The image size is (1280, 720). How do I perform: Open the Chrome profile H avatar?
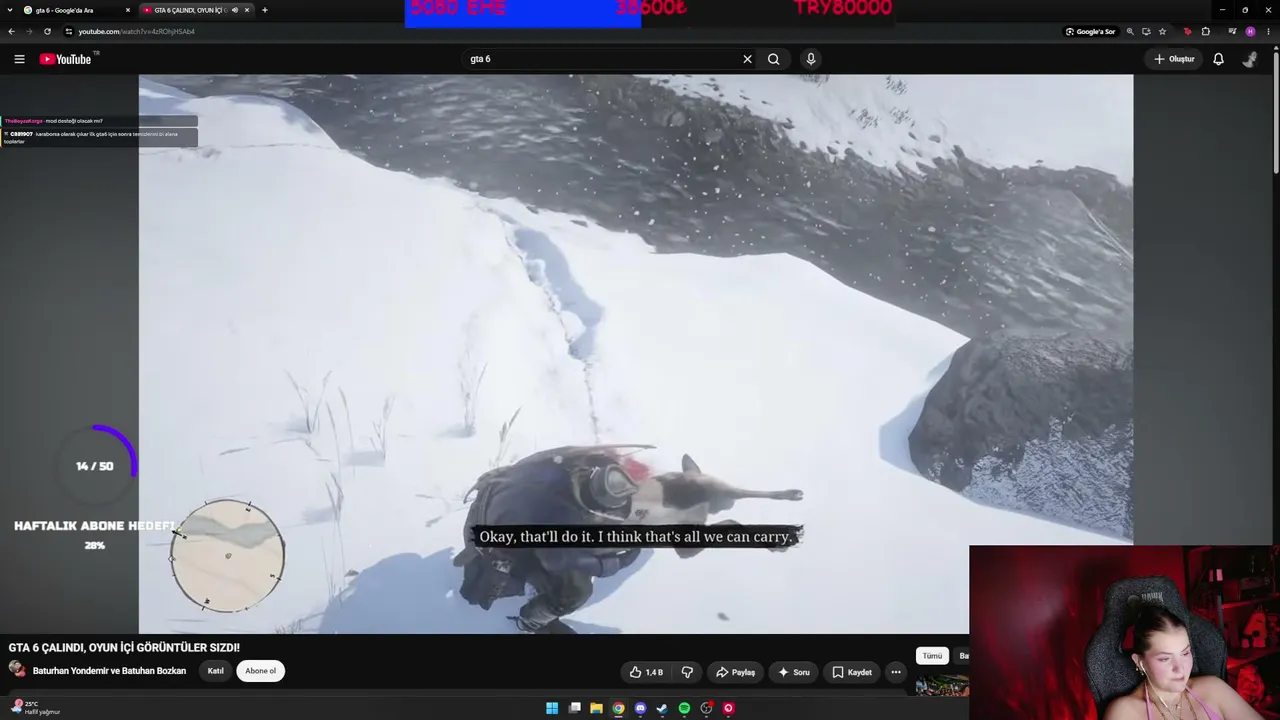1250,31
